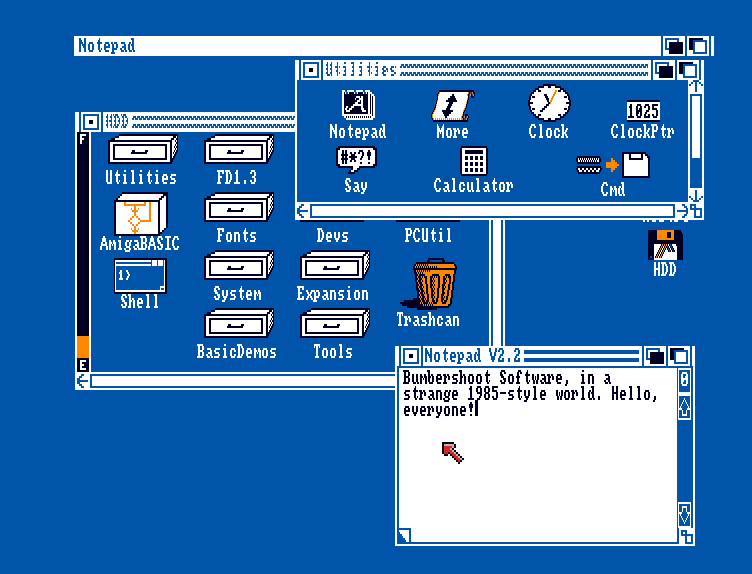Click the Notepad page up arrow
The height and width of the screenshot is (574, 752).
(685, 407)
